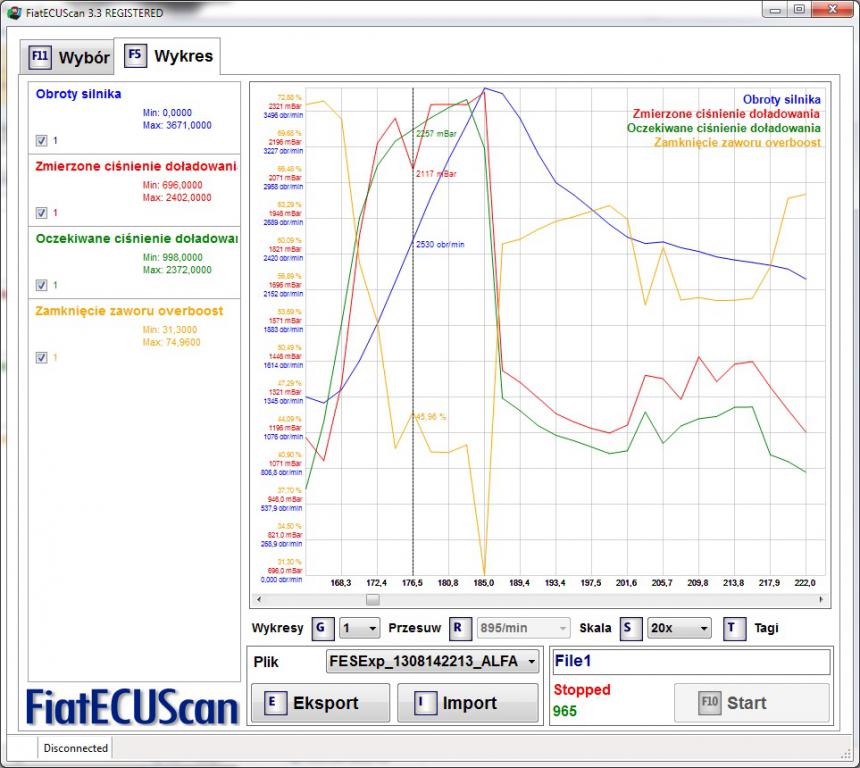This screenshot has height=768, width=860.
Task: Click the F11 key icon beside Wybór
Action: click(40, 57)
